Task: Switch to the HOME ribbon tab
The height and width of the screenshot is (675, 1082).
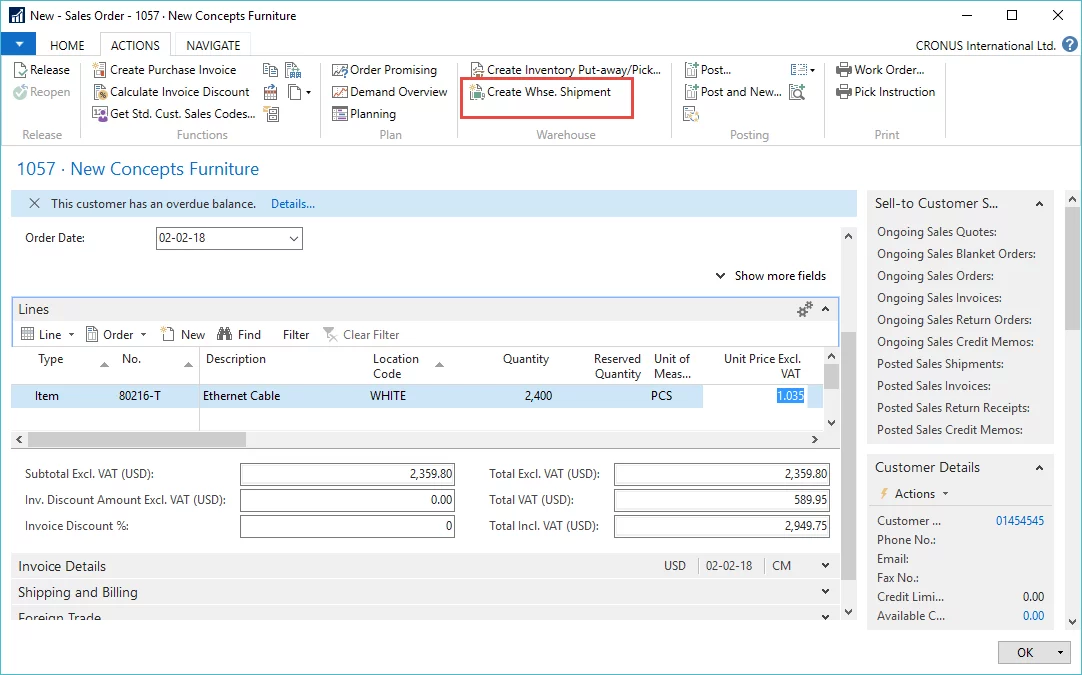Action: click(68, 45)
